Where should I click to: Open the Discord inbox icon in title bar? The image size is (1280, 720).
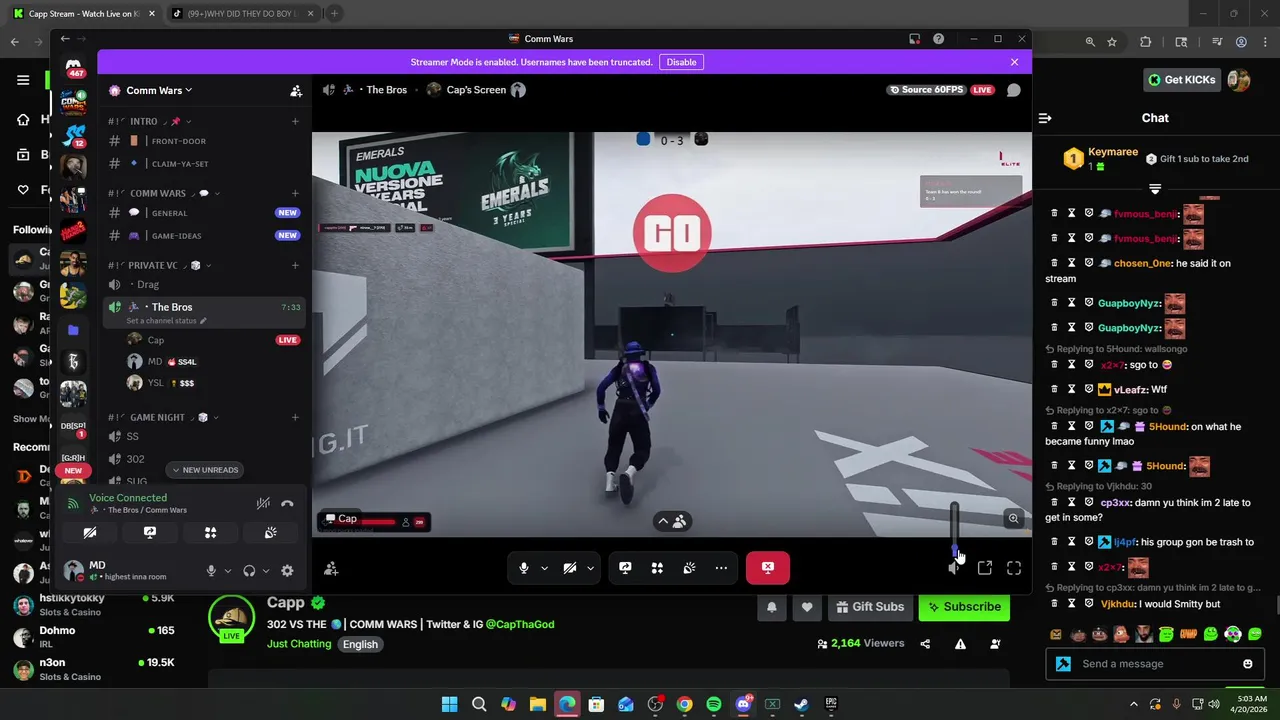point(914,39)
